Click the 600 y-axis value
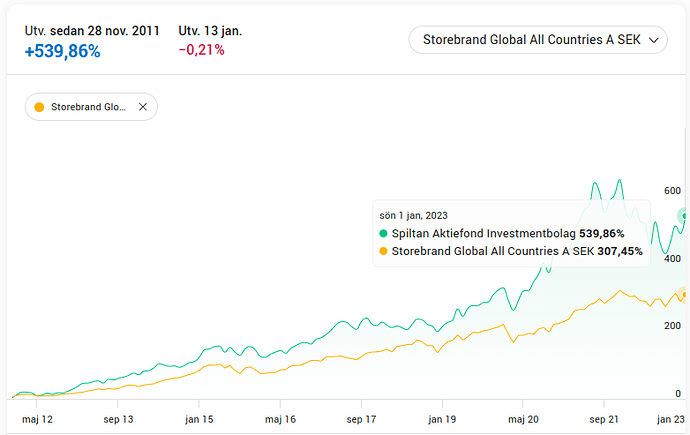This screenshot has width=690, height=435. [x=672, y=190]
